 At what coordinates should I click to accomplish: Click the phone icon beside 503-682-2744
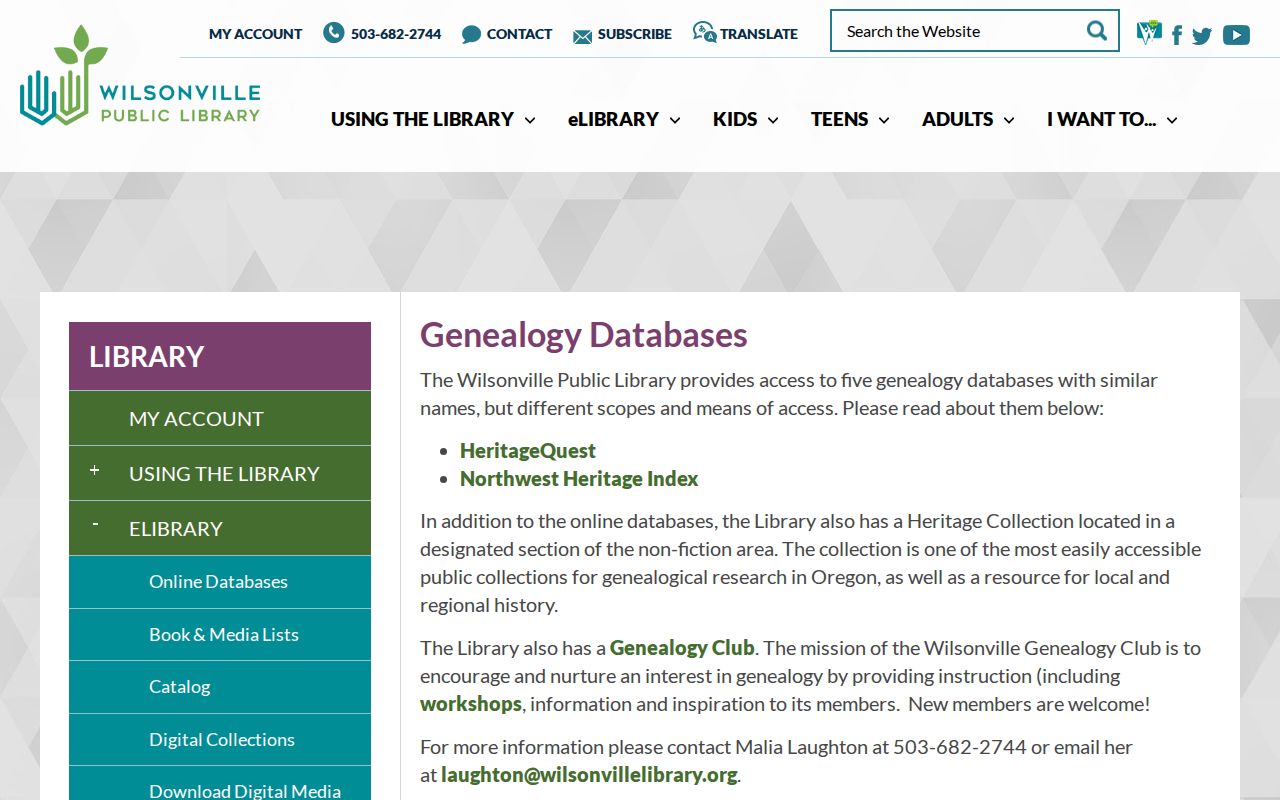pos(333,33)
